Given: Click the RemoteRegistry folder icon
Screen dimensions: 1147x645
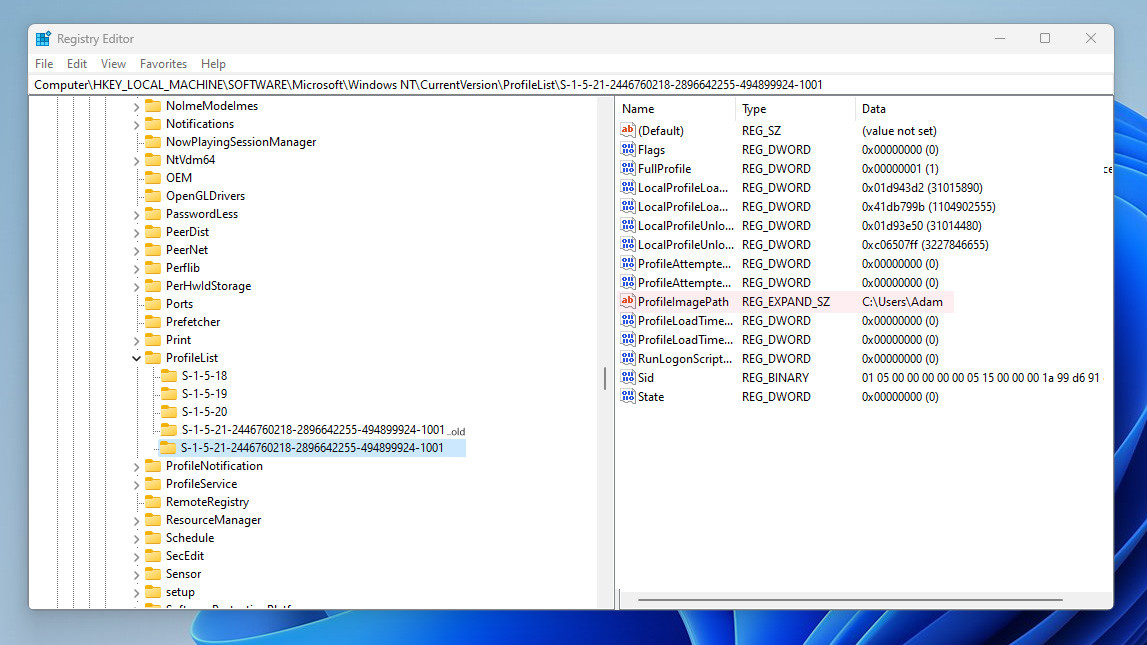Looking at the screenshot, I should 153,502.
